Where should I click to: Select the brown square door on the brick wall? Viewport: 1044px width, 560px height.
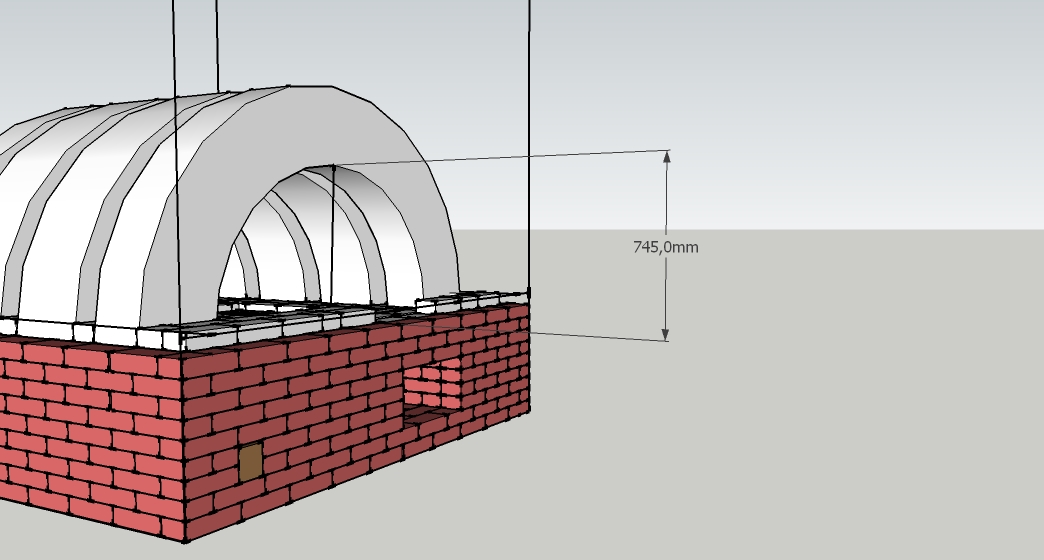coord(250,462)
